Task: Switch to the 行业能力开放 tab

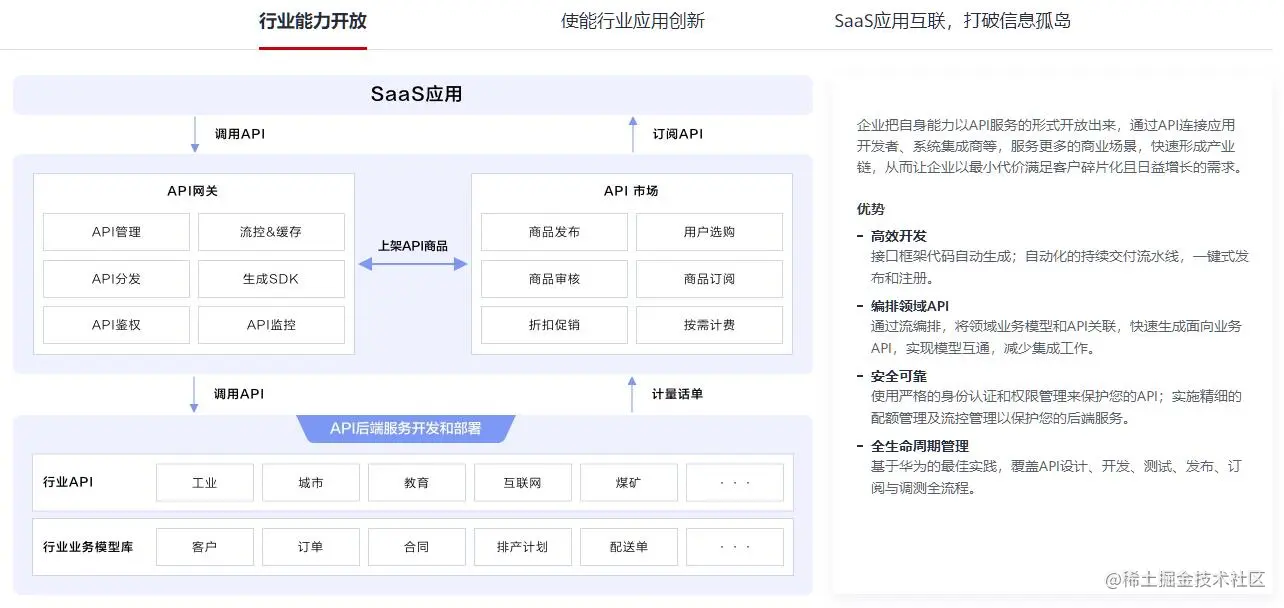Action: (x=312, y=21)
